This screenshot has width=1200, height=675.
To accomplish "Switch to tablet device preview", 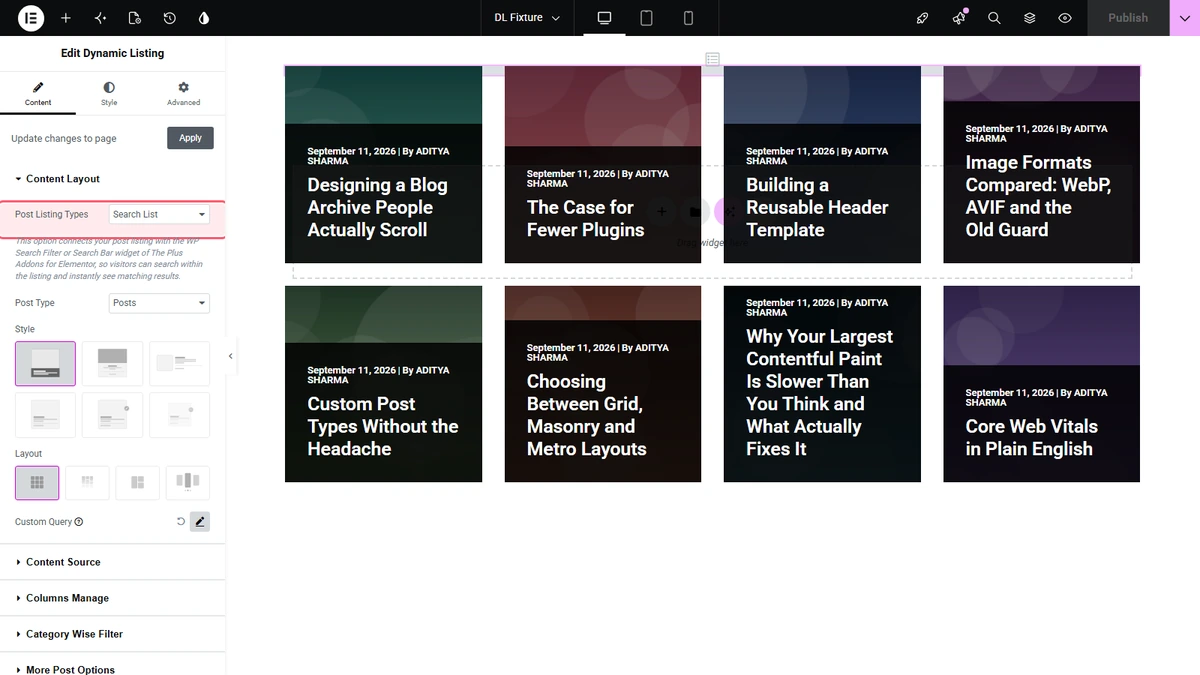I will pyautogui.click(x=646, y=18).
